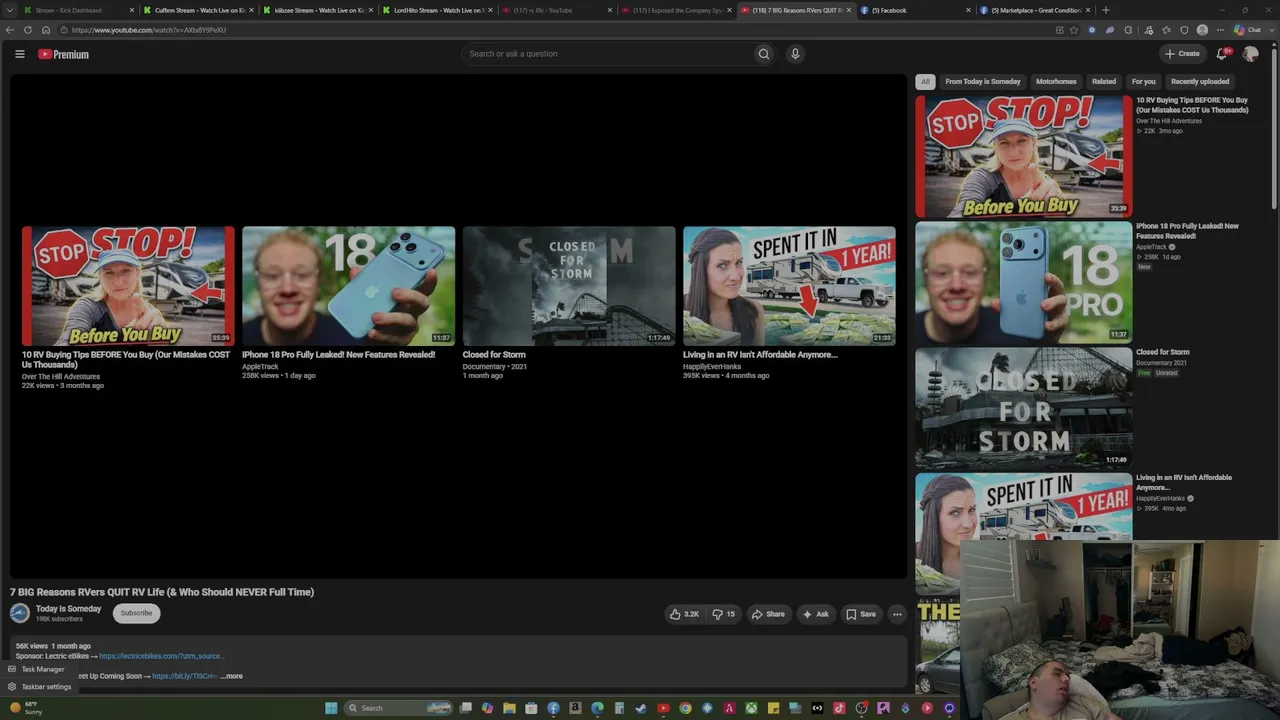Click the Create button
The height and width of the screenshot is (720, 1280).
(x=1182, y=54)
